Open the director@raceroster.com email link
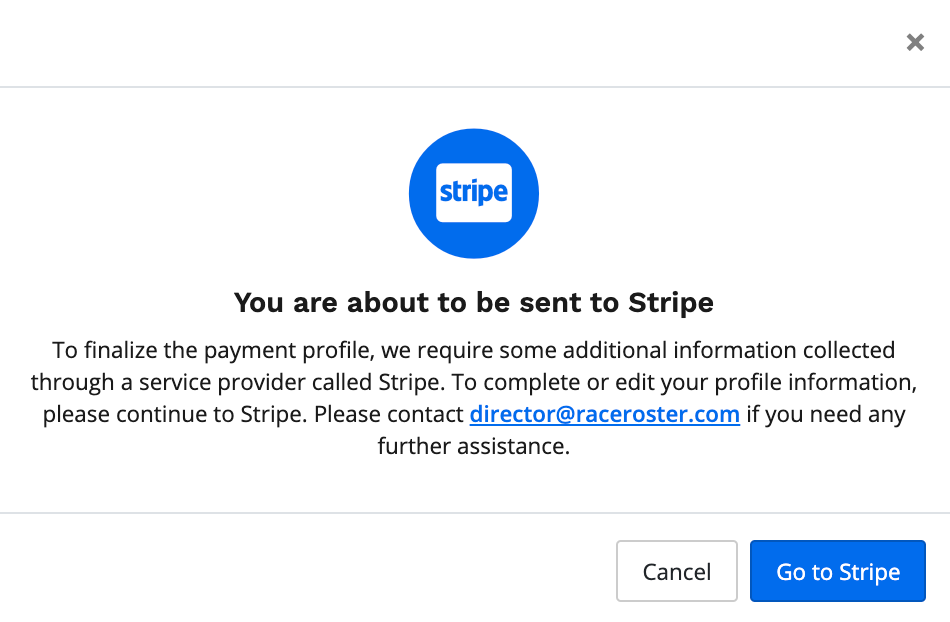This screenshot has height=622, width=950. click(604, 414)
